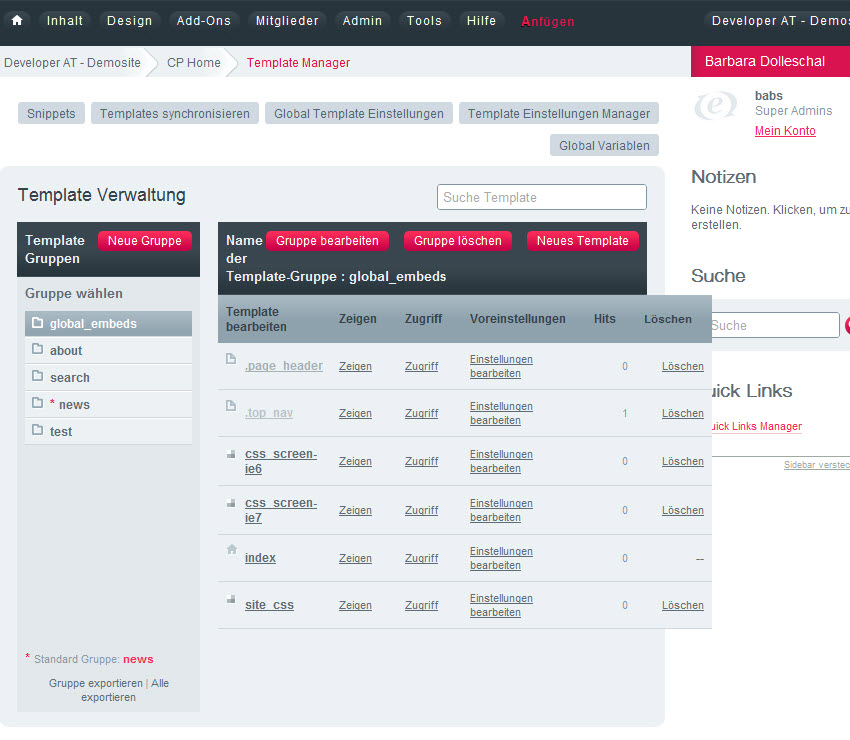Click the red search submit icon in sidebar
This screenshot has width=850, height=740.
click(x=846, y=324)
